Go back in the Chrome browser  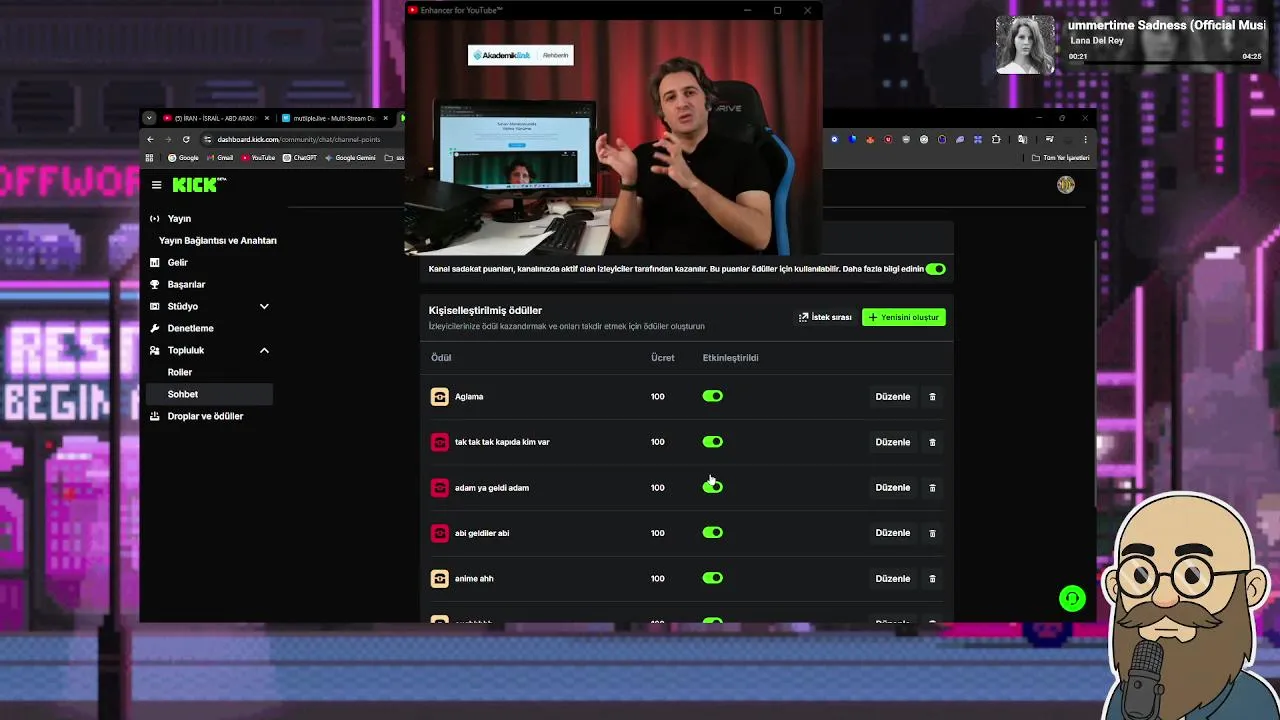click(150, 139)
